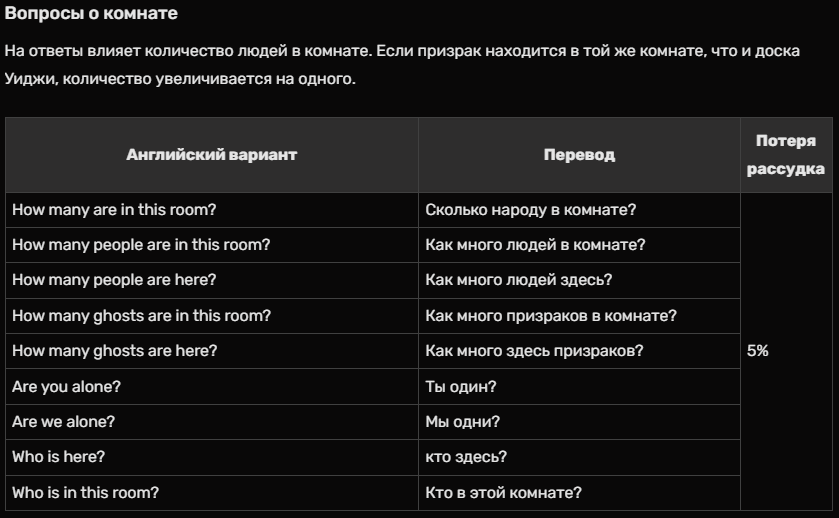Screen dimensions: 839x518
Task: Click "How many ghosts are in this room?"
Action: point(141,316)
